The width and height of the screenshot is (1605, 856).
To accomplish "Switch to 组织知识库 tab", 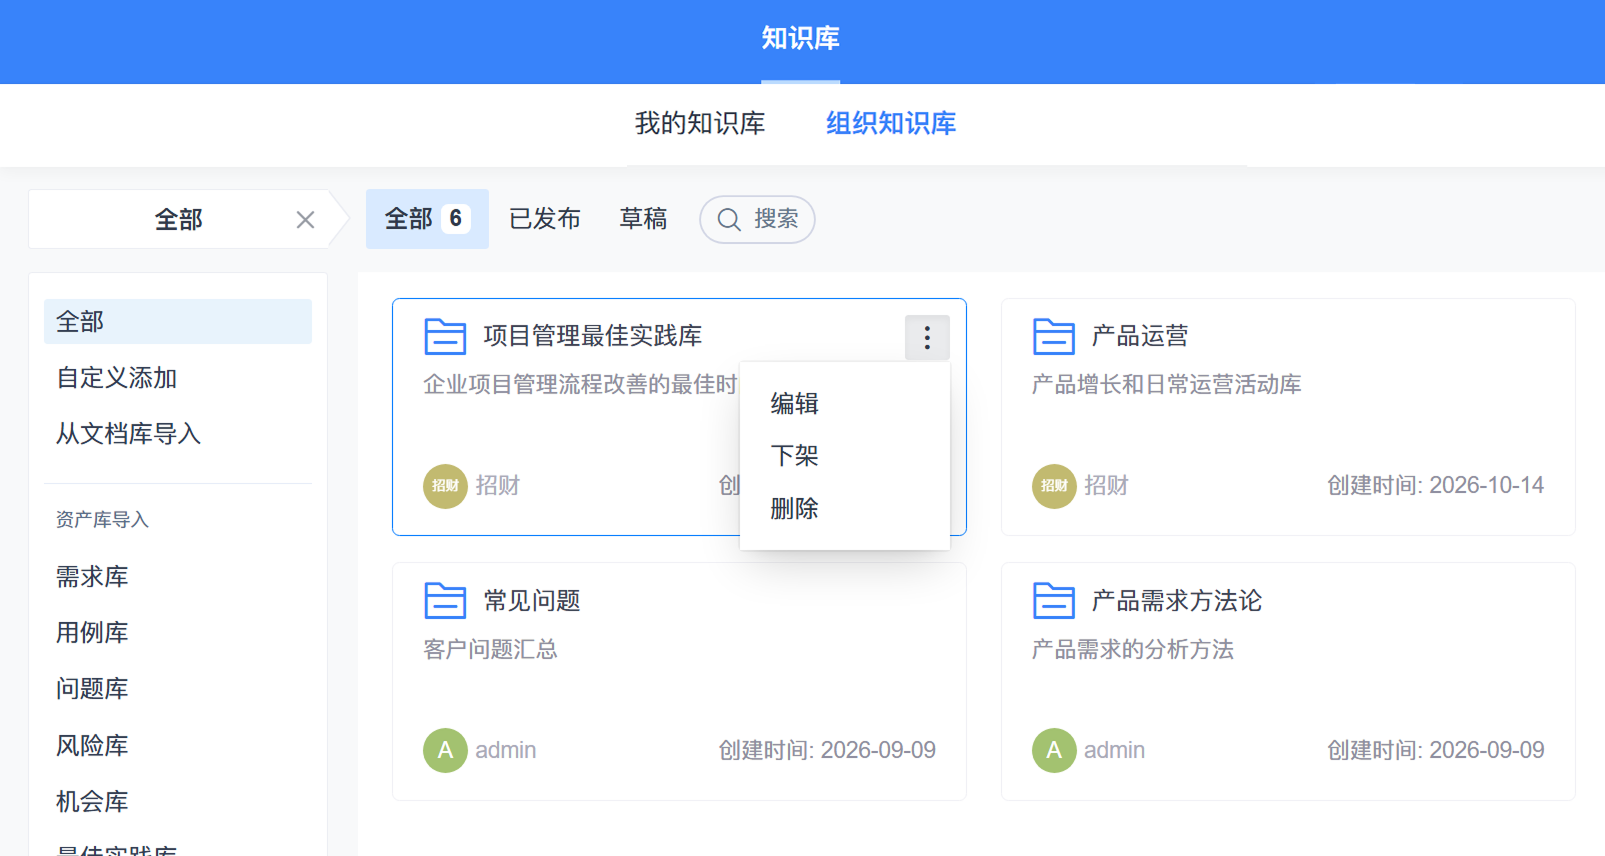I will point(891,123).
